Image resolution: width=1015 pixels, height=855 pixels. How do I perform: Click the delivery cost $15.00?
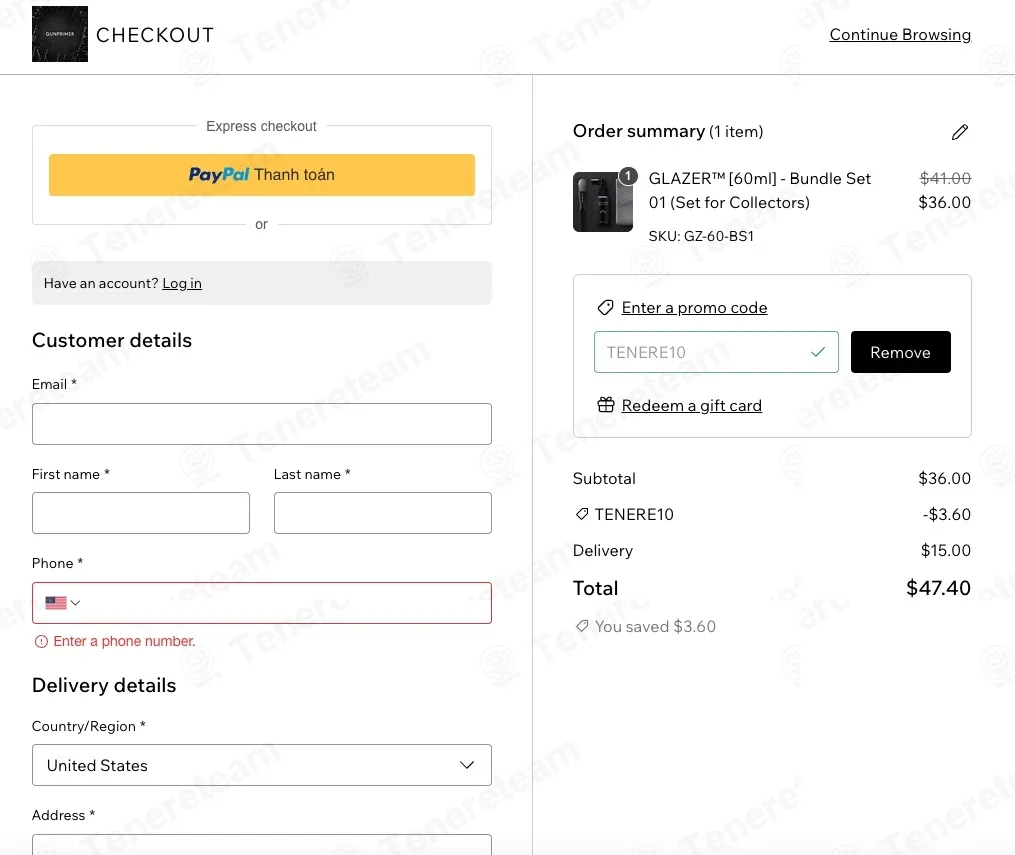946,550
